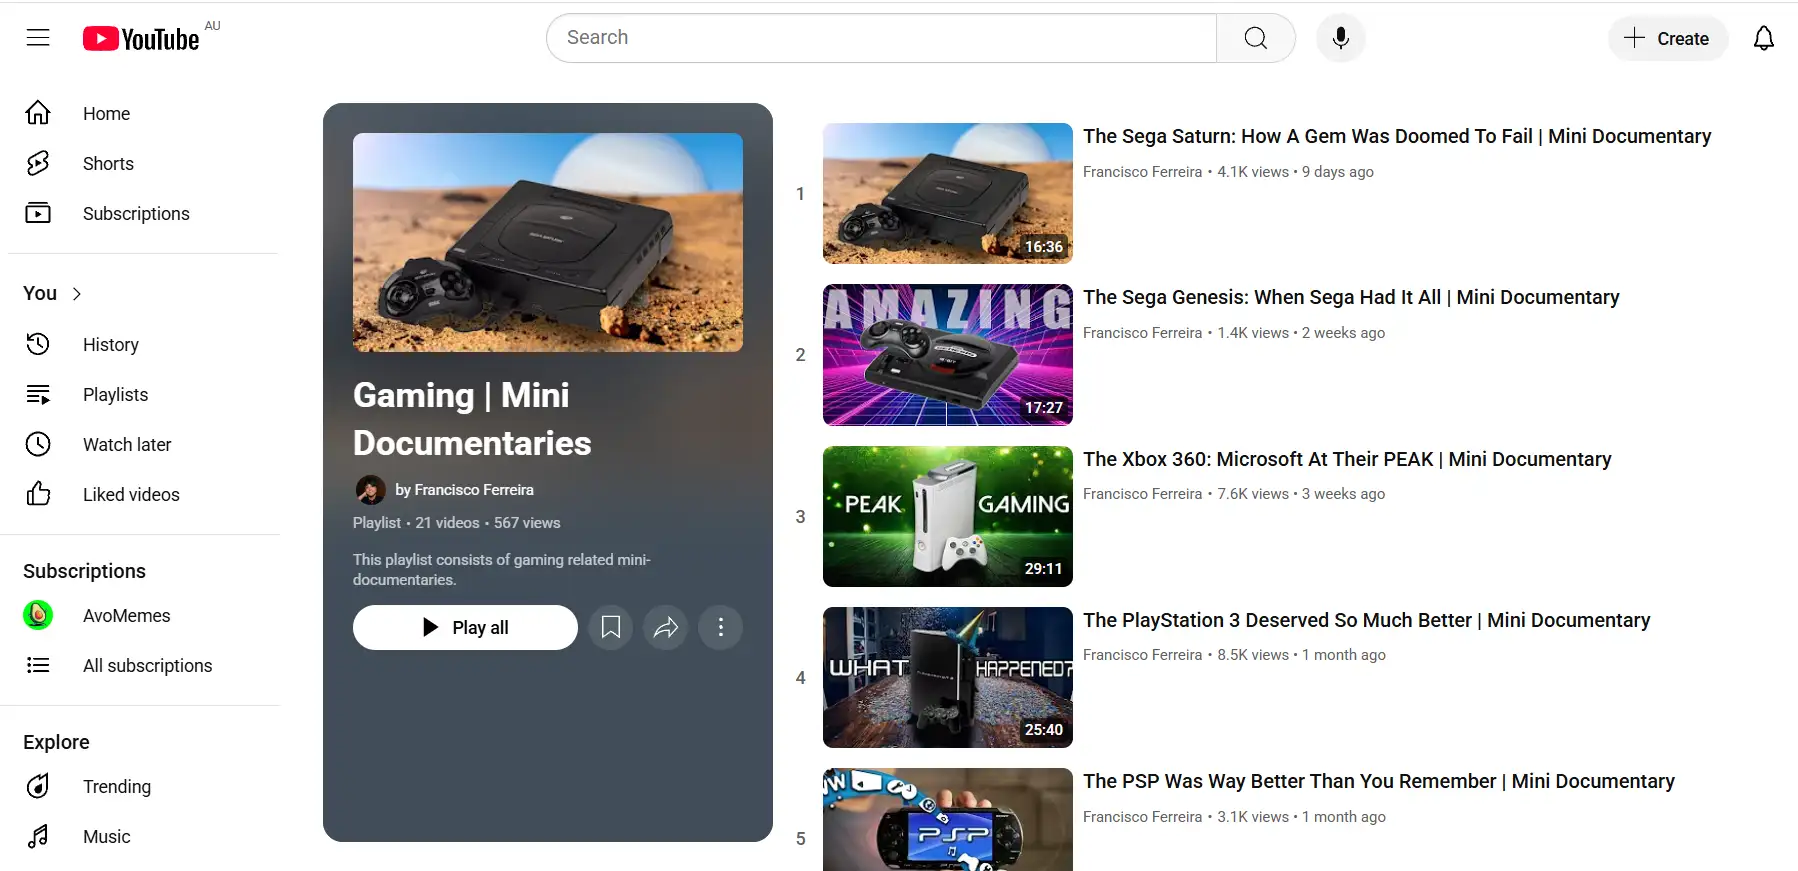Click the Subscriptions label under Home and Shorts
Viewport: 1798px width, 871px height.
tap(136, 213)
